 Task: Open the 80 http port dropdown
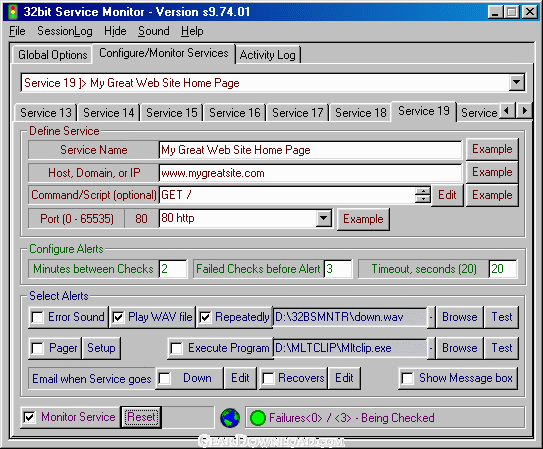[323, 218]
